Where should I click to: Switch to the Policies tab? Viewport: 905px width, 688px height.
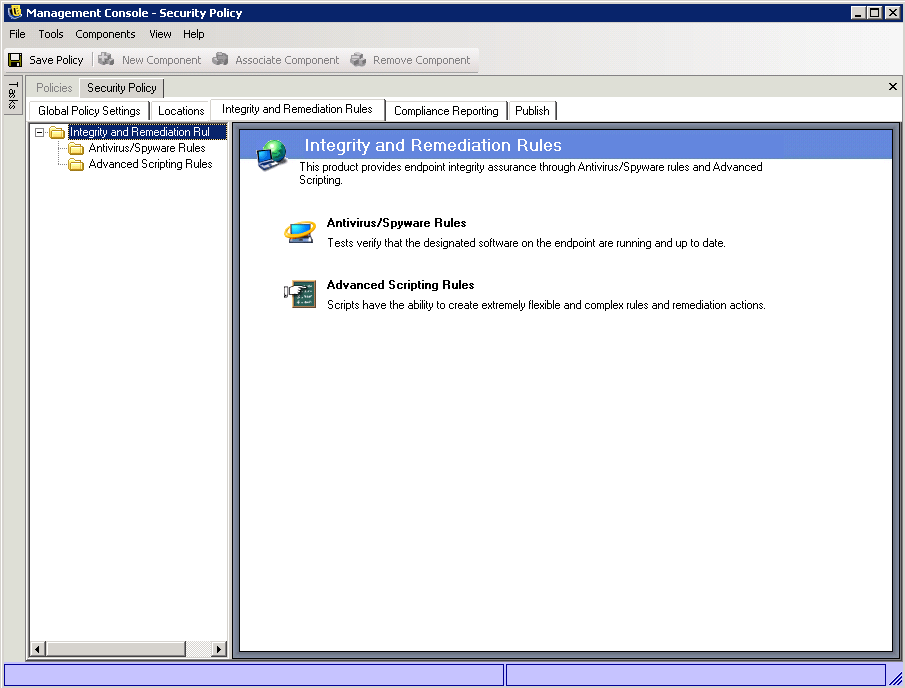click(x=54, y=88)
